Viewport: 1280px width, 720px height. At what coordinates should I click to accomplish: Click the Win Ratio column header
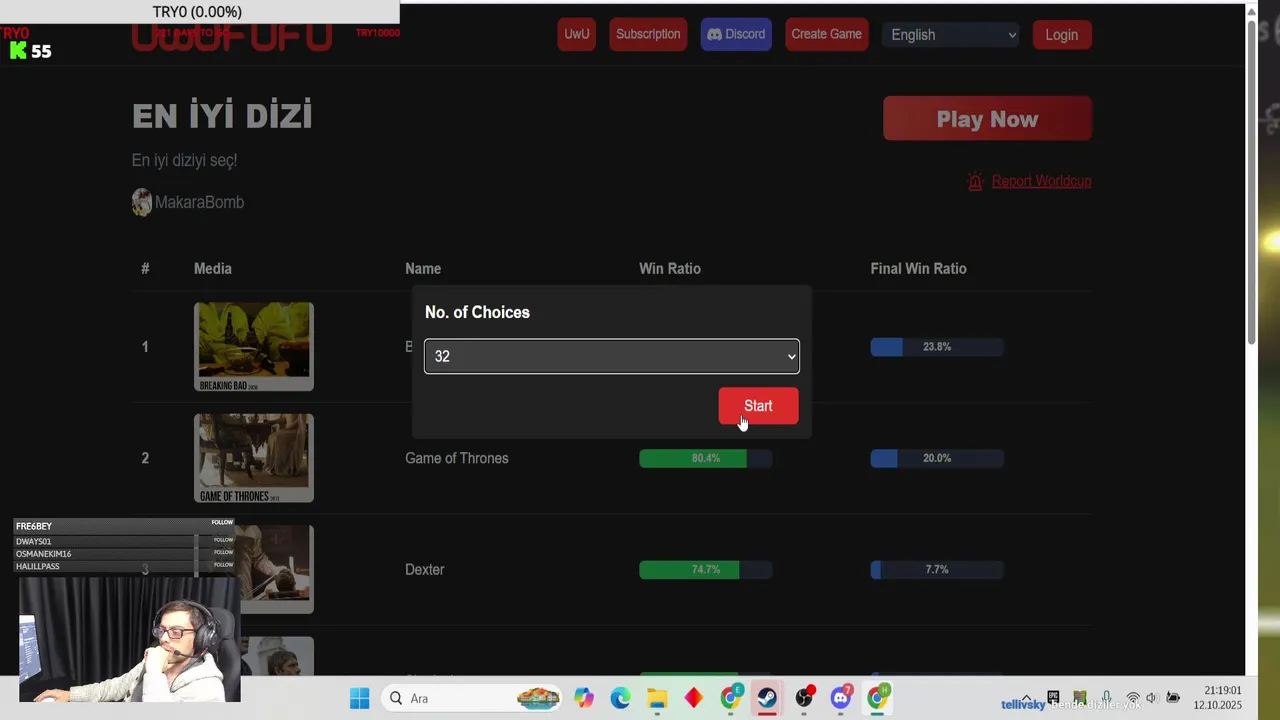pyautogui.click(x=670, y=268)
